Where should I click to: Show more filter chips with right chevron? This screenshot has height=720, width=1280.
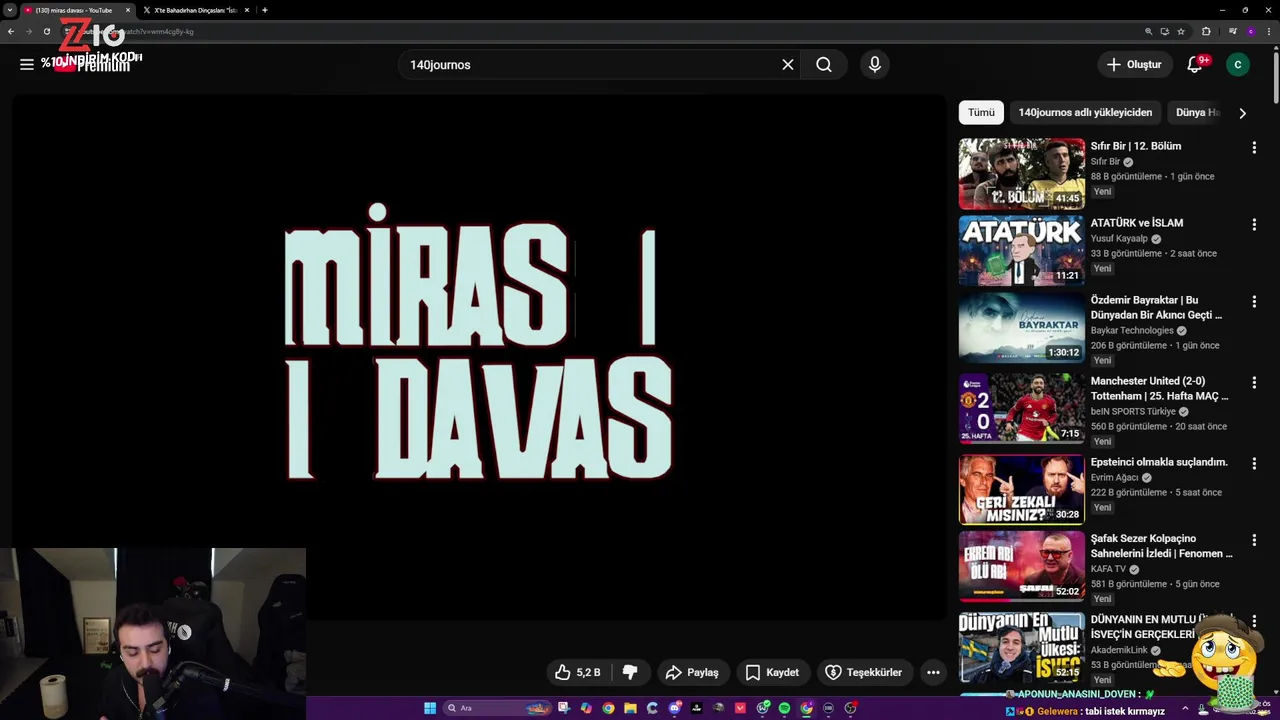1242,113
